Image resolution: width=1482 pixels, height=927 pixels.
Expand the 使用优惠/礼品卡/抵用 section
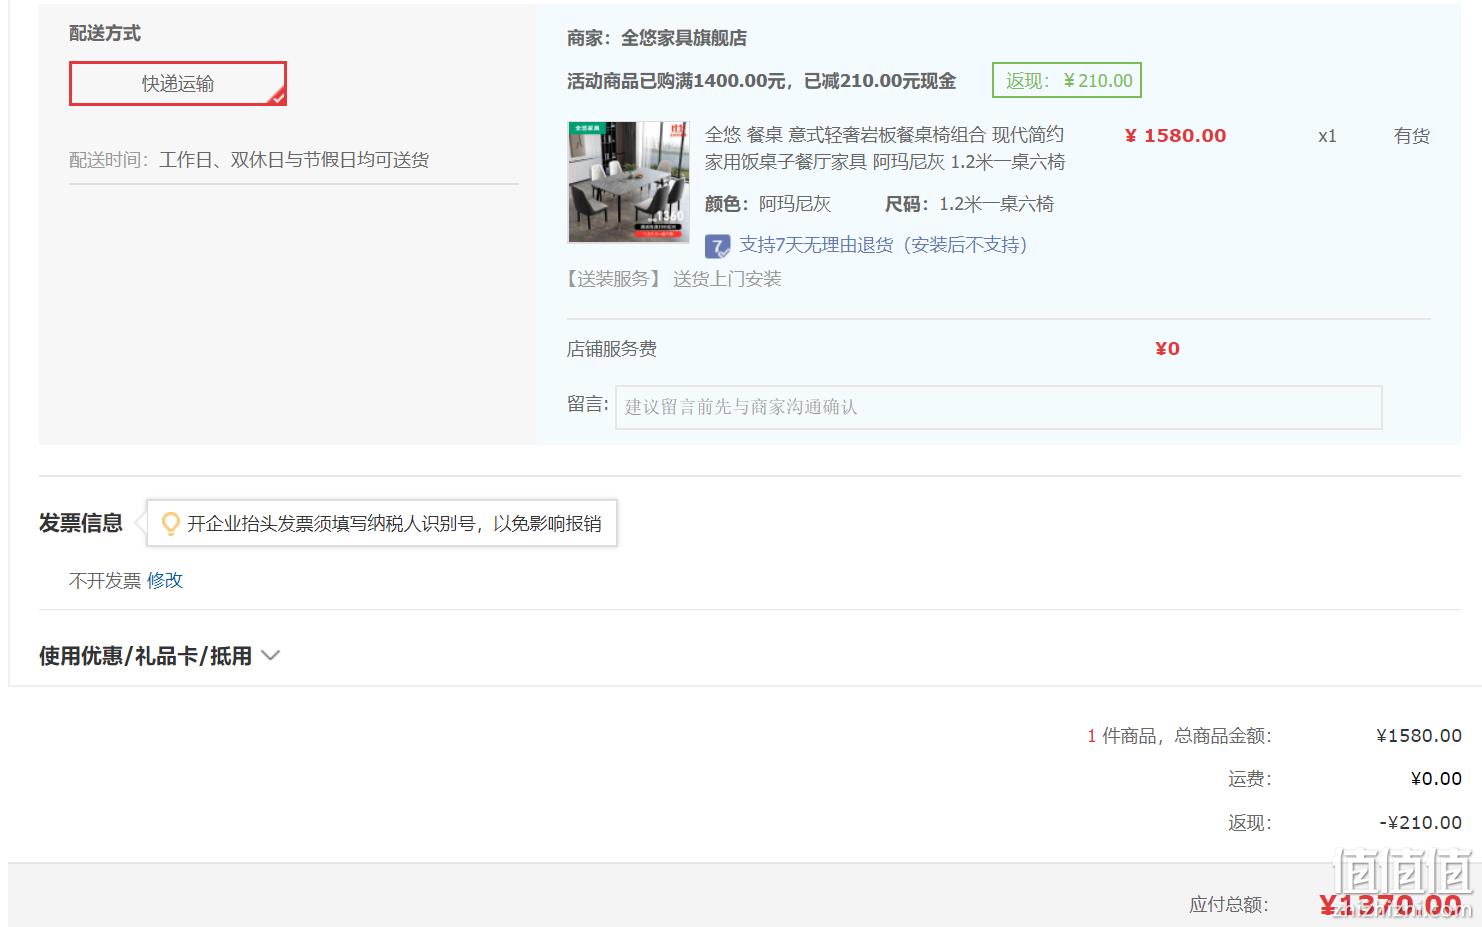click(160, 656)
